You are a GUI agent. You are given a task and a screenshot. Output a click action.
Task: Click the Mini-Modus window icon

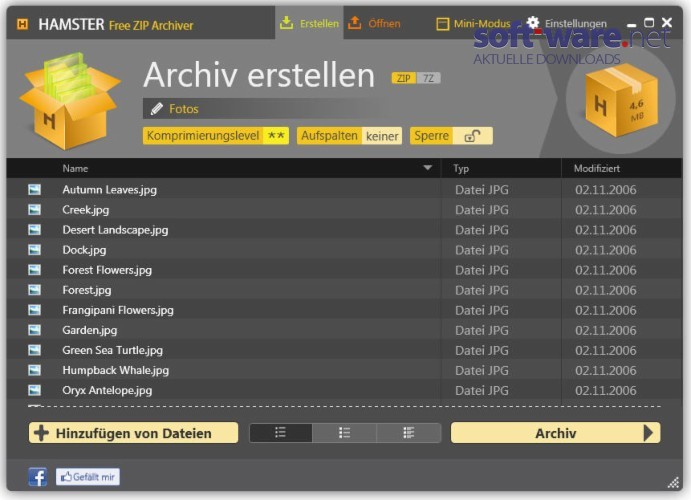click(x=442, y=24)
